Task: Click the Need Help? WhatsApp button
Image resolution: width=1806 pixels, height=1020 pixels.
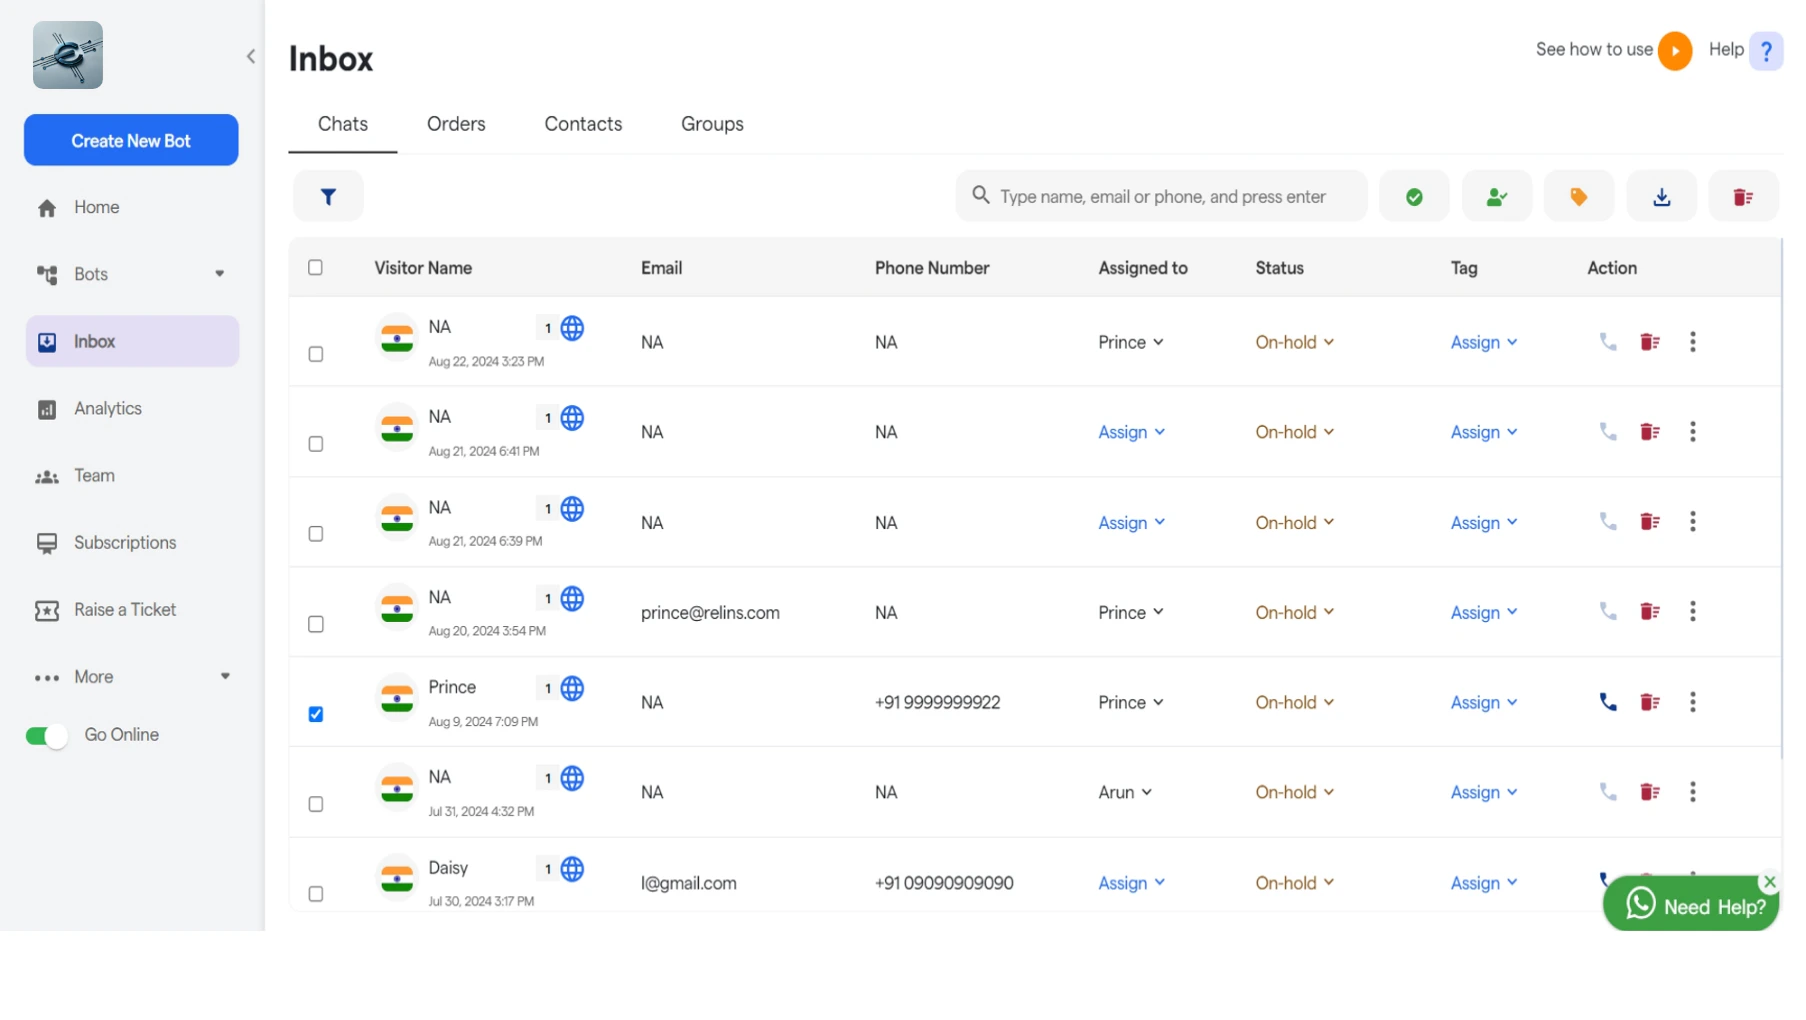Action: pos(1690,905)
